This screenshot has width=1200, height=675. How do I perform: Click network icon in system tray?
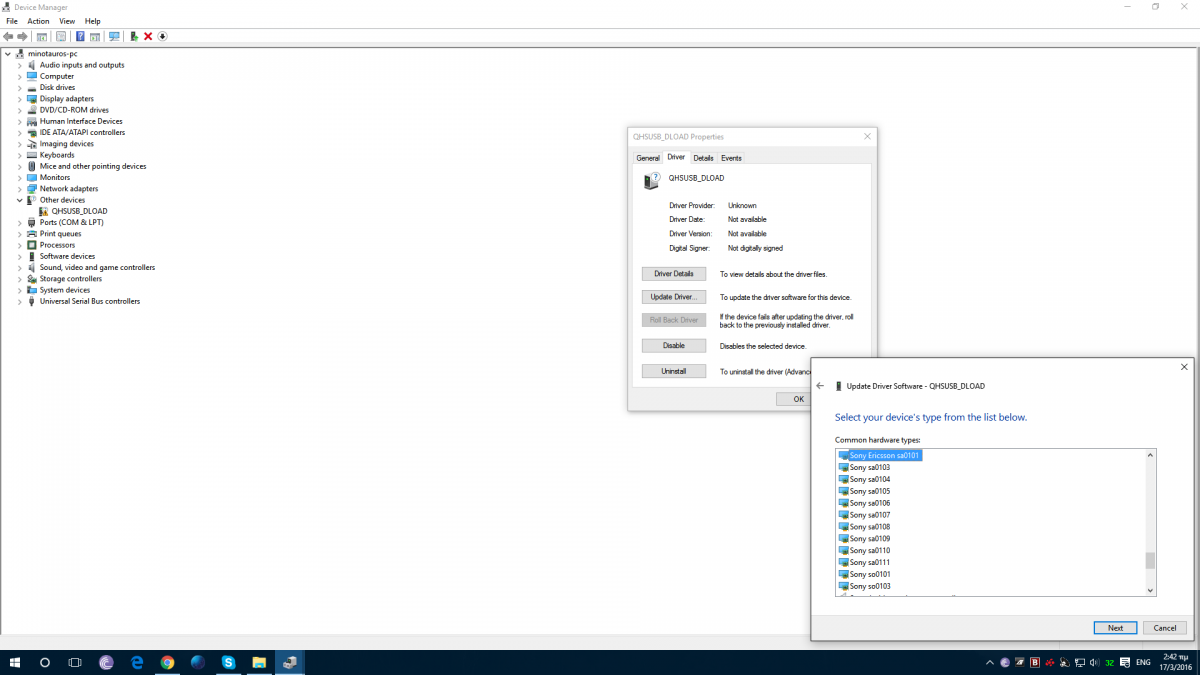(1080, 663)
